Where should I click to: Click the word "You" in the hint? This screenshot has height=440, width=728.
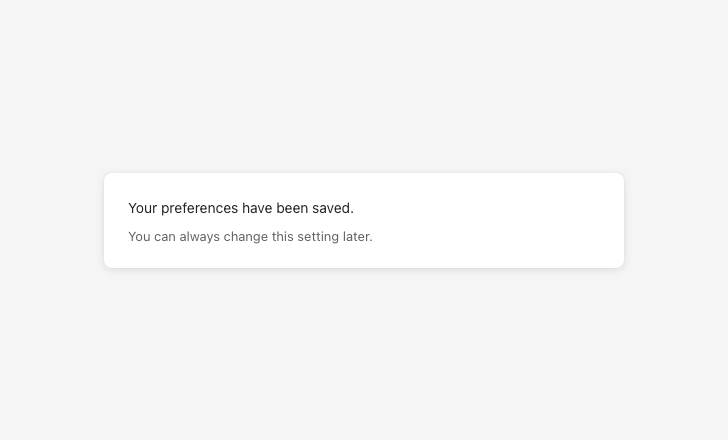(x=139, y=237)
